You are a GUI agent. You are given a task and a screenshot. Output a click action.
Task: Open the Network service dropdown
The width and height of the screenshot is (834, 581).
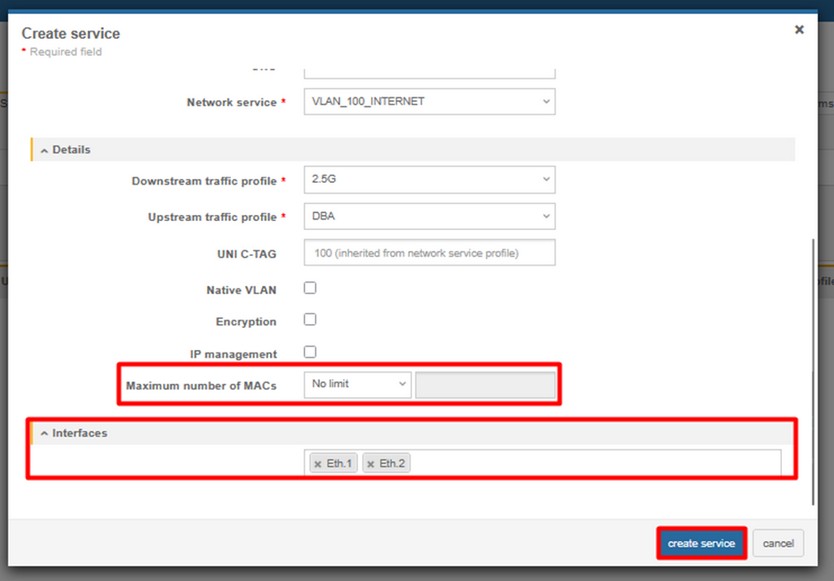[x=429, y=101]
